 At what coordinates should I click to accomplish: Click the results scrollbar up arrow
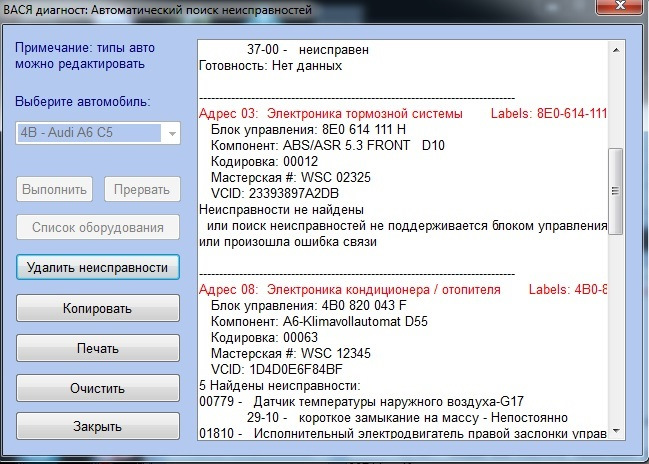[616, 50]
